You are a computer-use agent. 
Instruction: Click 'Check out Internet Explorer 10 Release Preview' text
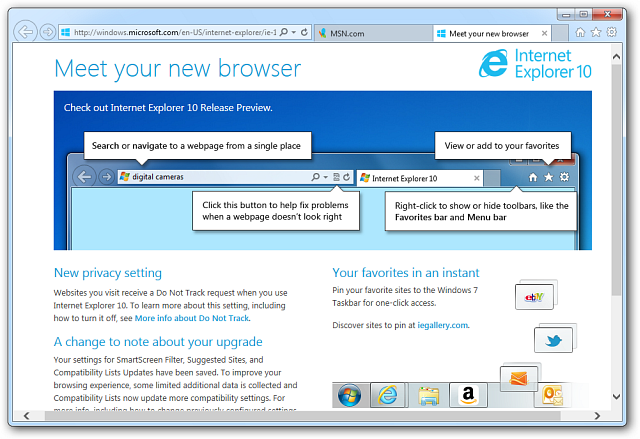[x=168, y=108]
